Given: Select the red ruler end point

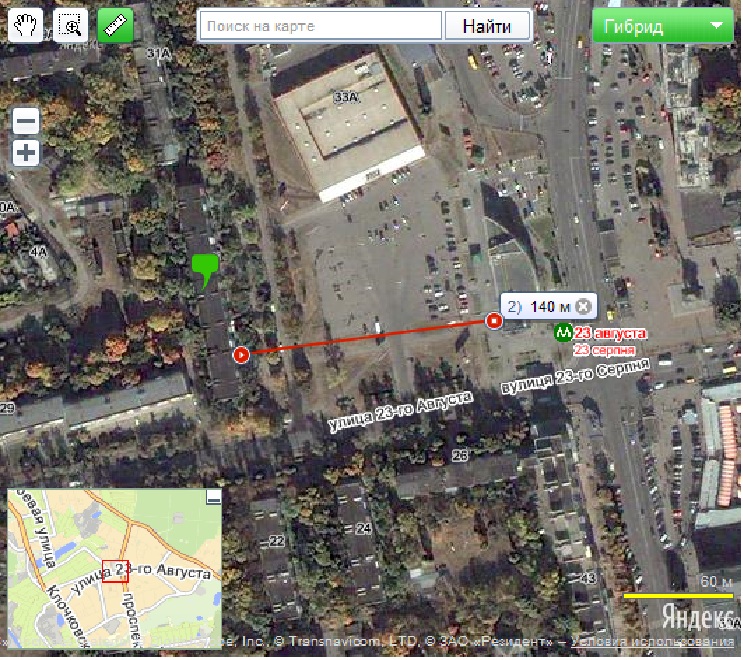Looking at the screenshot, I should 494,321.
